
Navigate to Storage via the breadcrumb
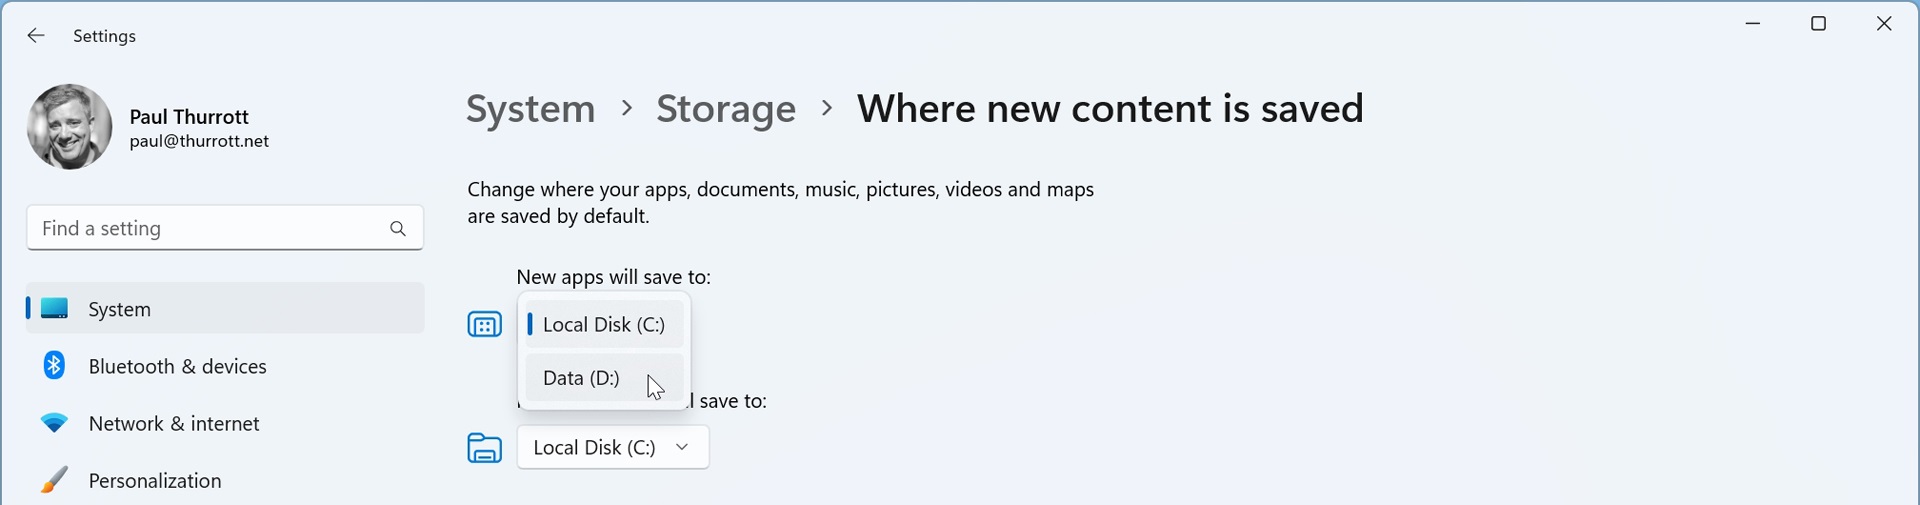(x=726, y=109)
